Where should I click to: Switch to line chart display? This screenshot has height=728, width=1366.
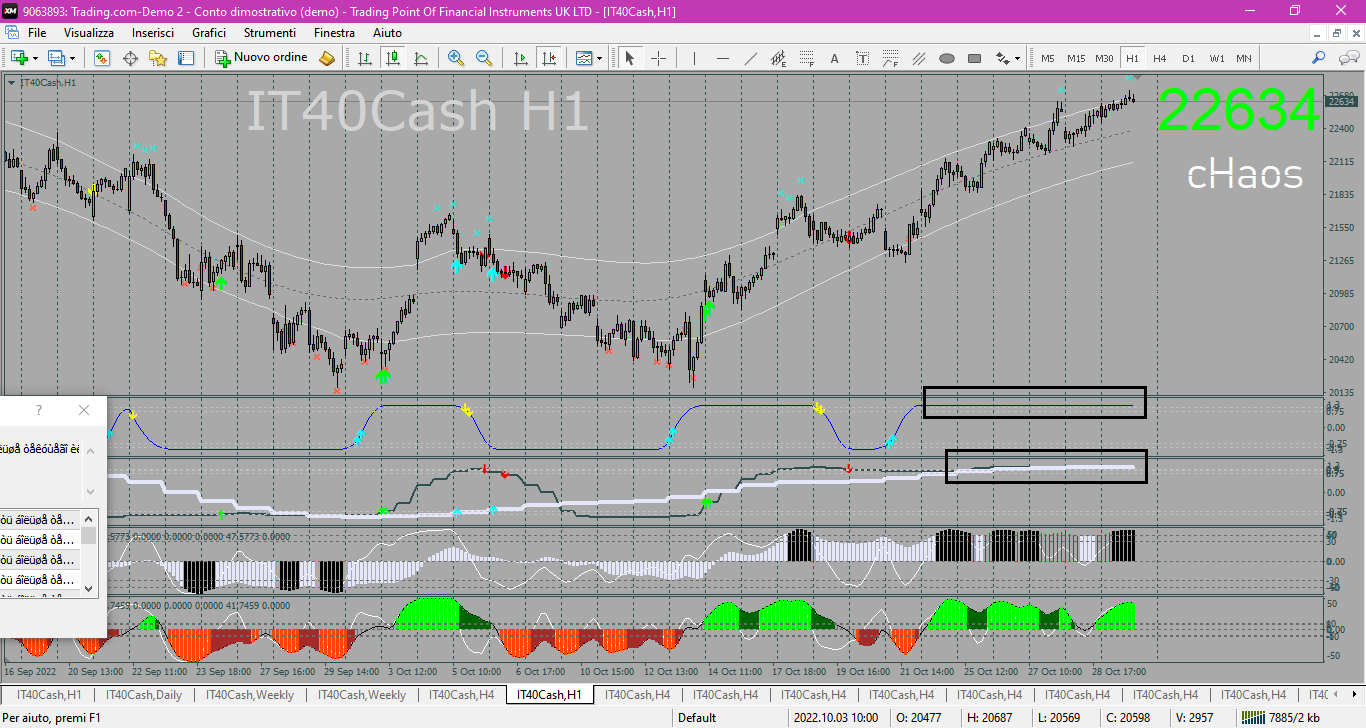[421, 58]
